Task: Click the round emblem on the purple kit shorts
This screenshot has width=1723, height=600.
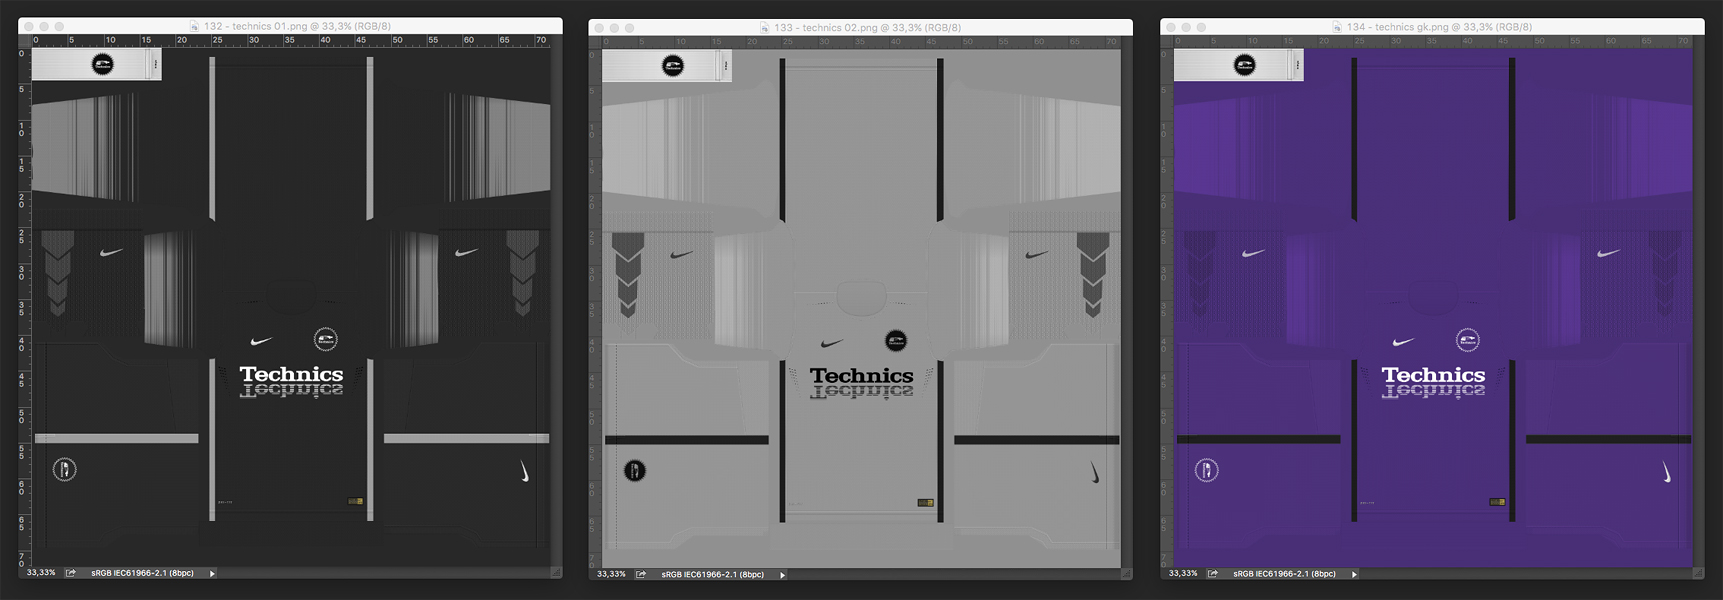Action: point(1206,470)
